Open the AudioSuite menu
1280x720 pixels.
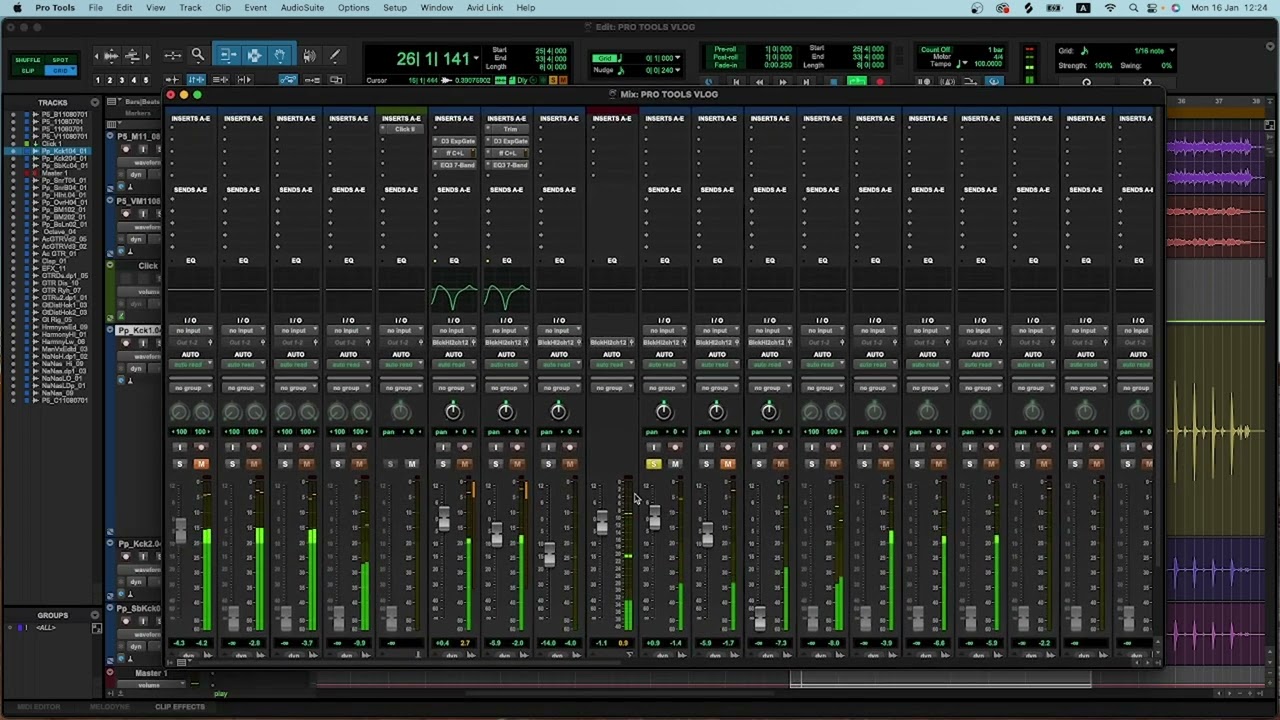coord(302,8)
